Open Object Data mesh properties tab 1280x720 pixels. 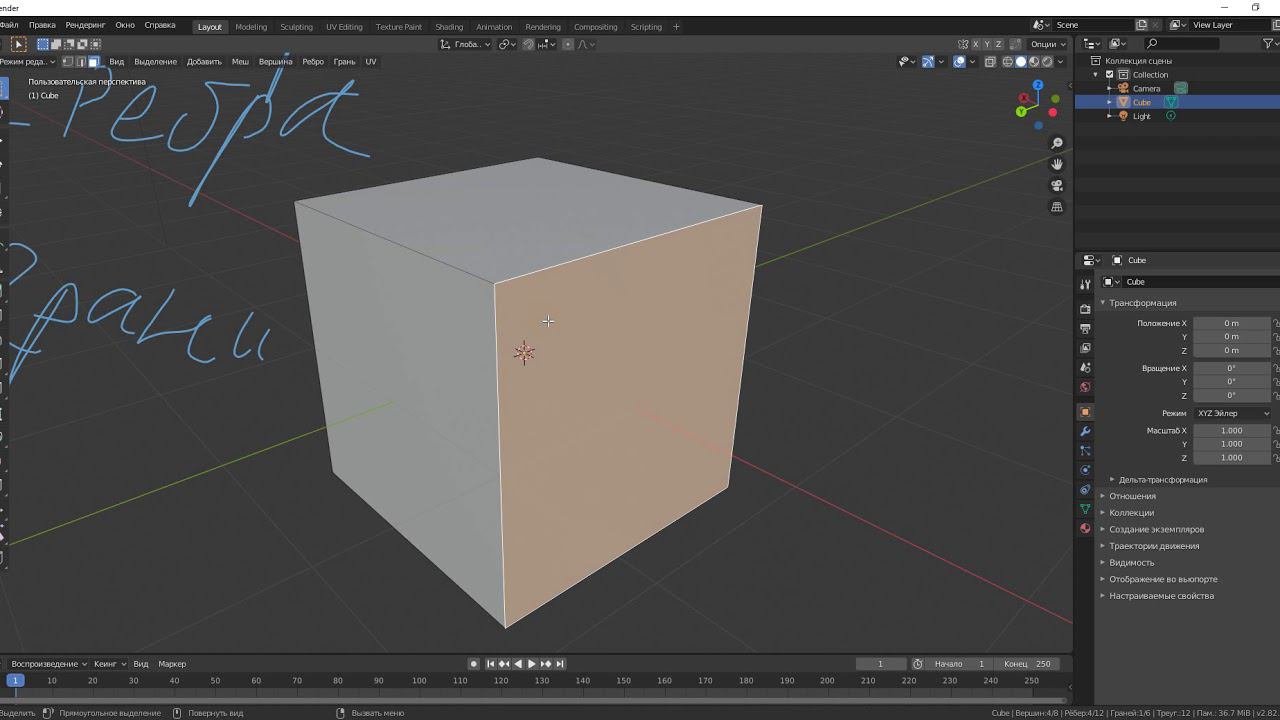coord(1085,509)
